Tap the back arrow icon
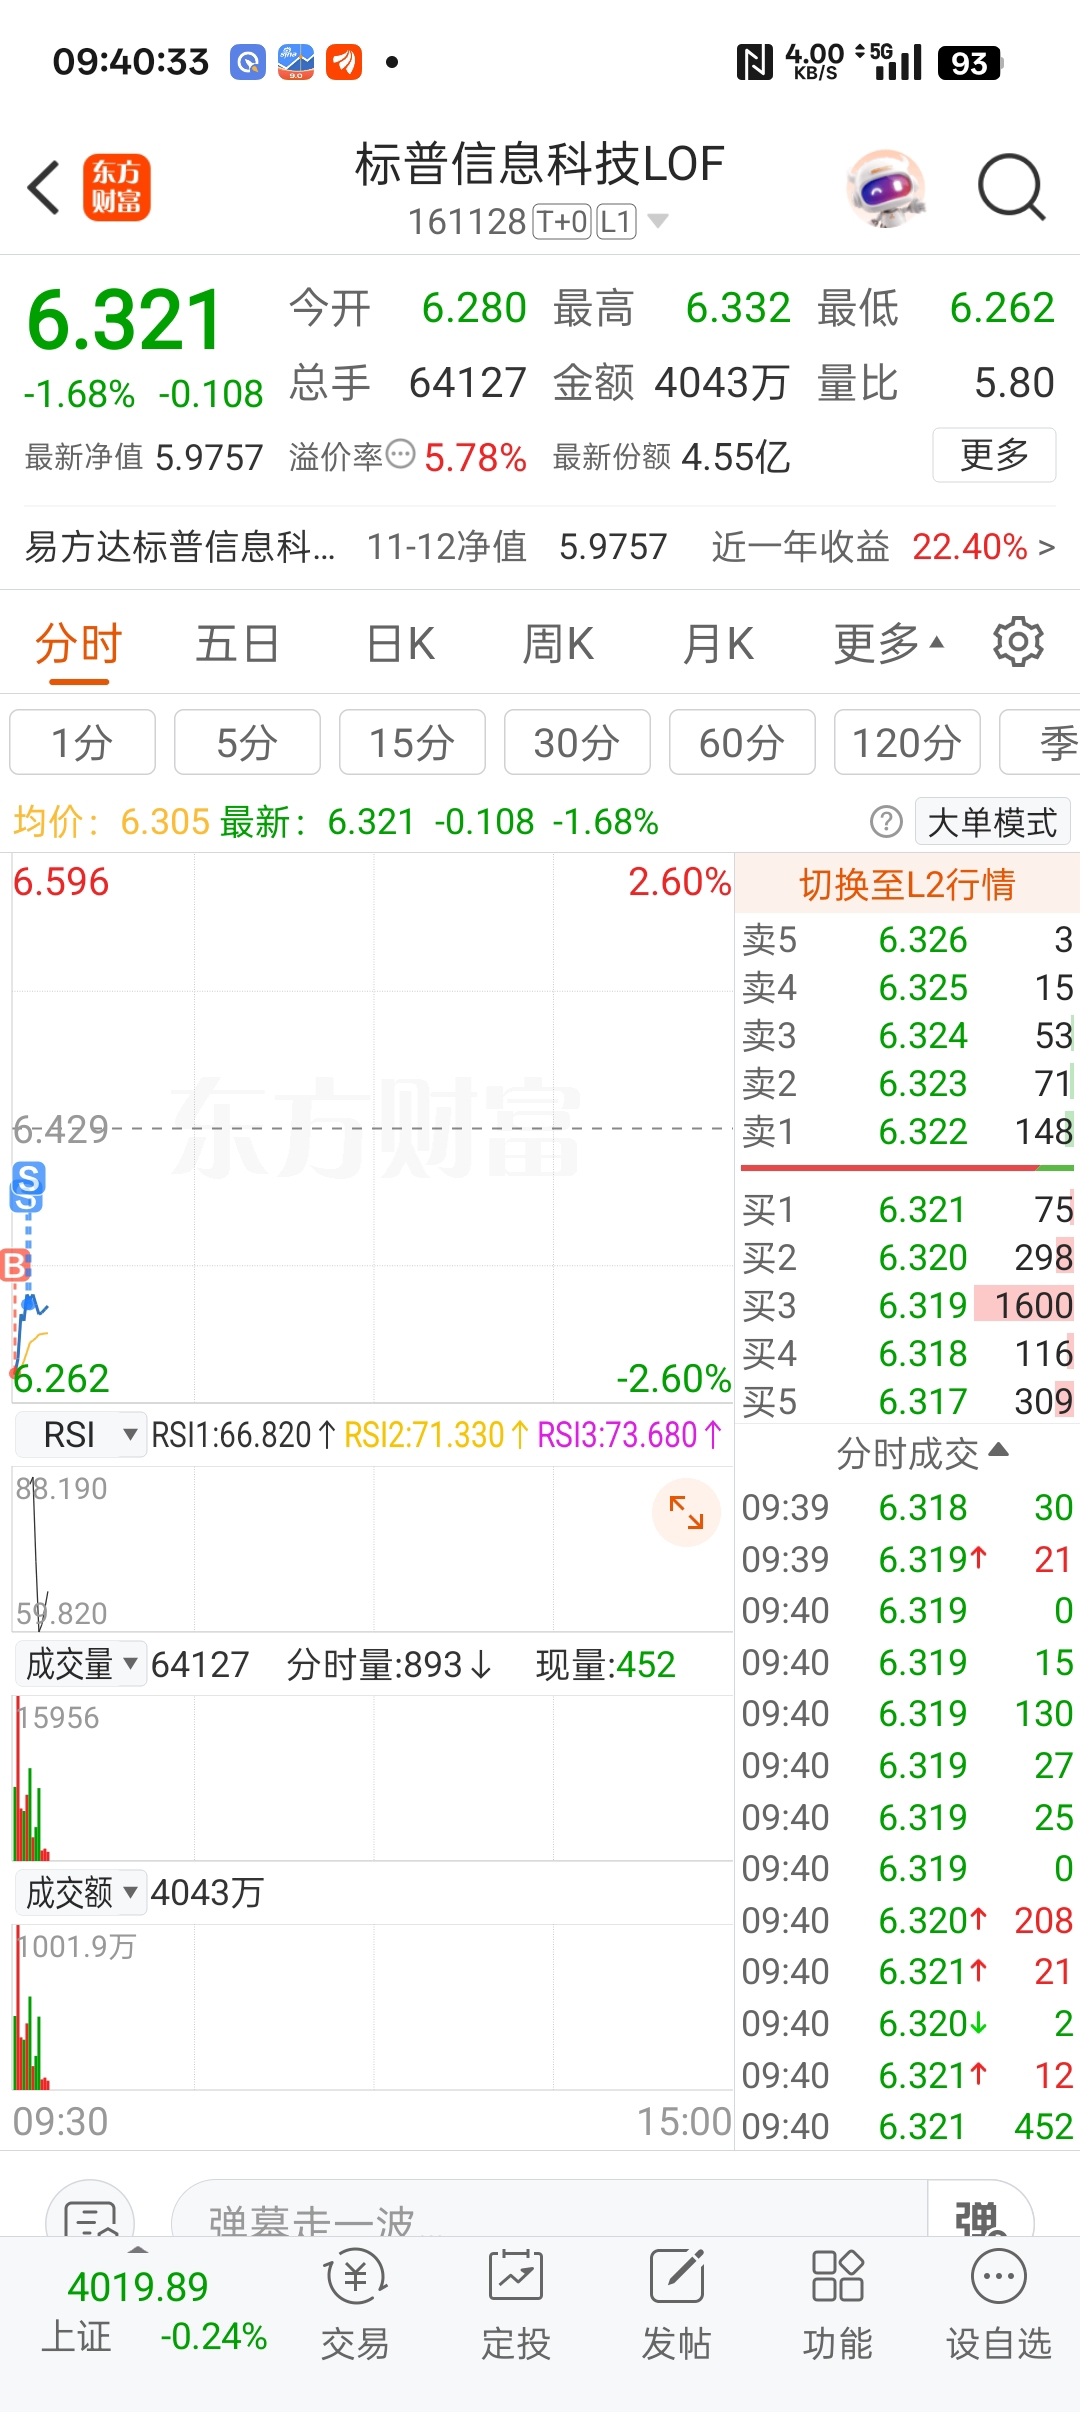 [45, 187]
